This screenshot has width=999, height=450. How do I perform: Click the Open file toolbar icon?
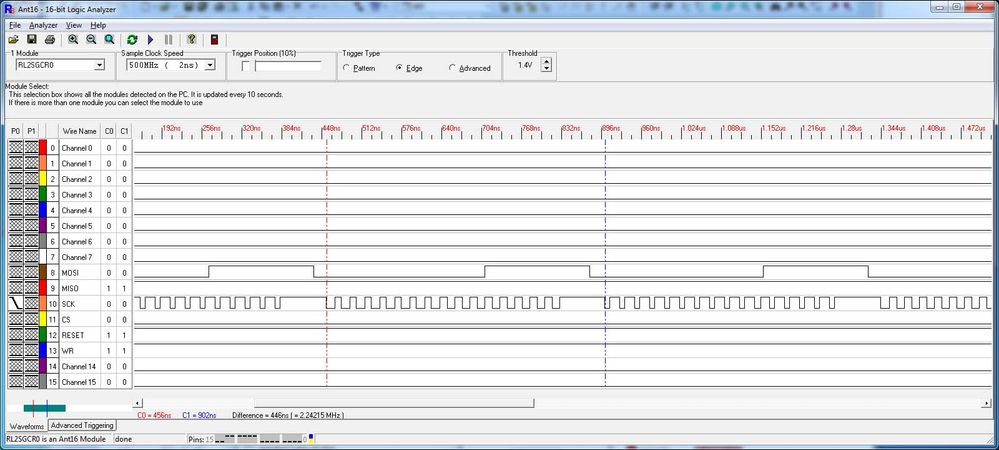pos(13,40)
